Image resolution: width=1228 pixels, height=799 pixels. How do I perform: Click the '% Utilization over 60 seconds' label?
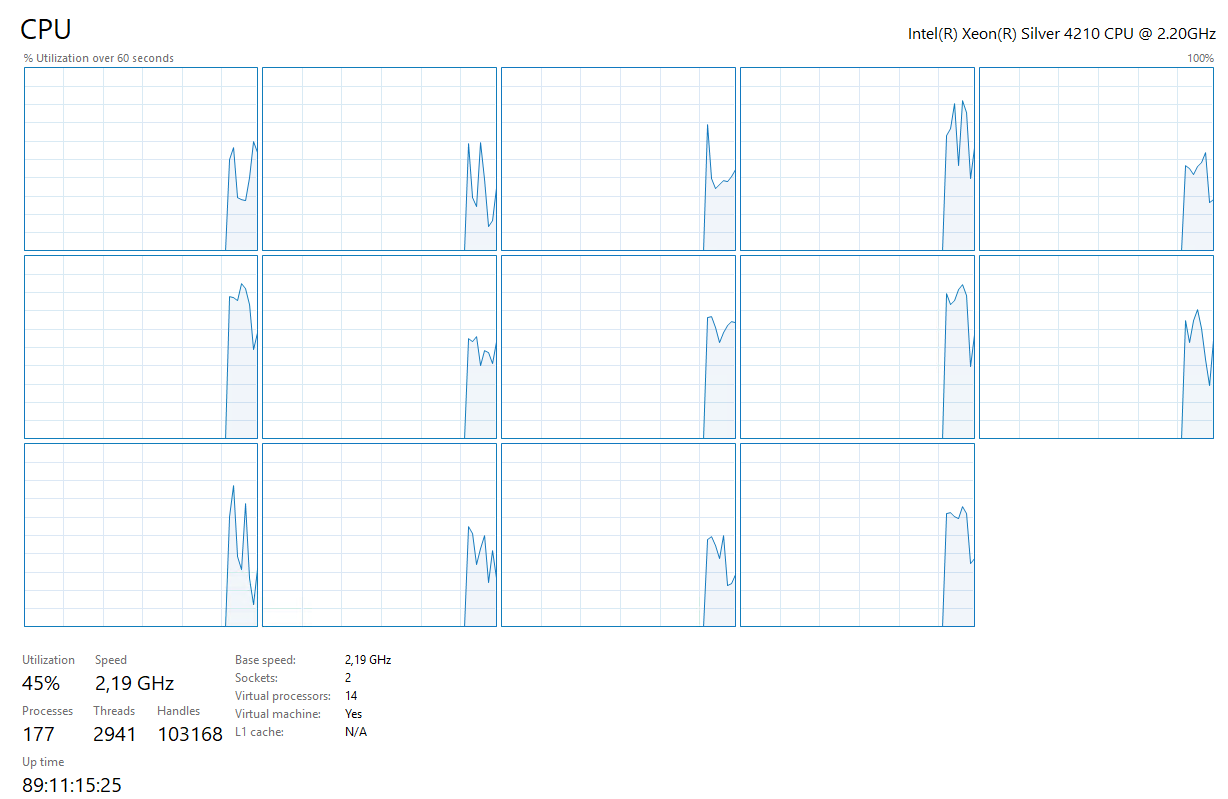click(x=99, y=58)
